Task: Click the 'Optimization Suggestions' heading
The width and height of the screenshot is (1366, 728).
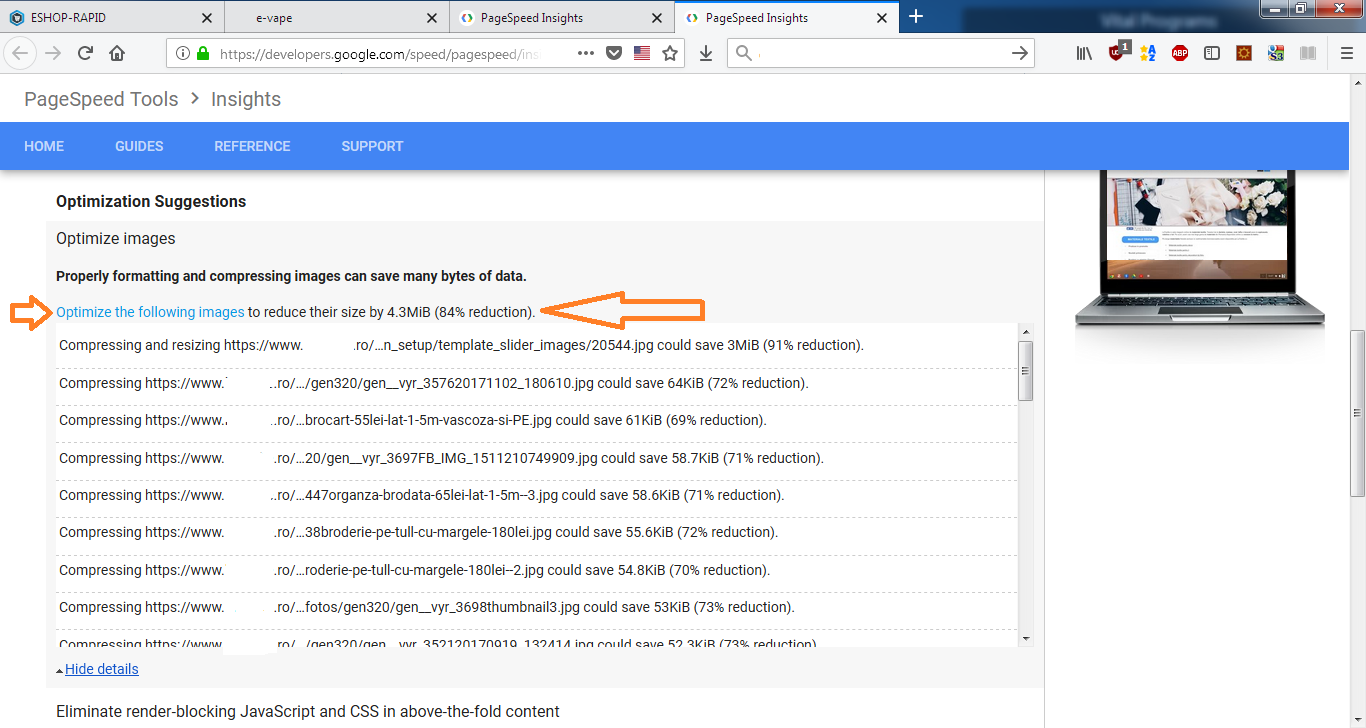Action: 151,201
